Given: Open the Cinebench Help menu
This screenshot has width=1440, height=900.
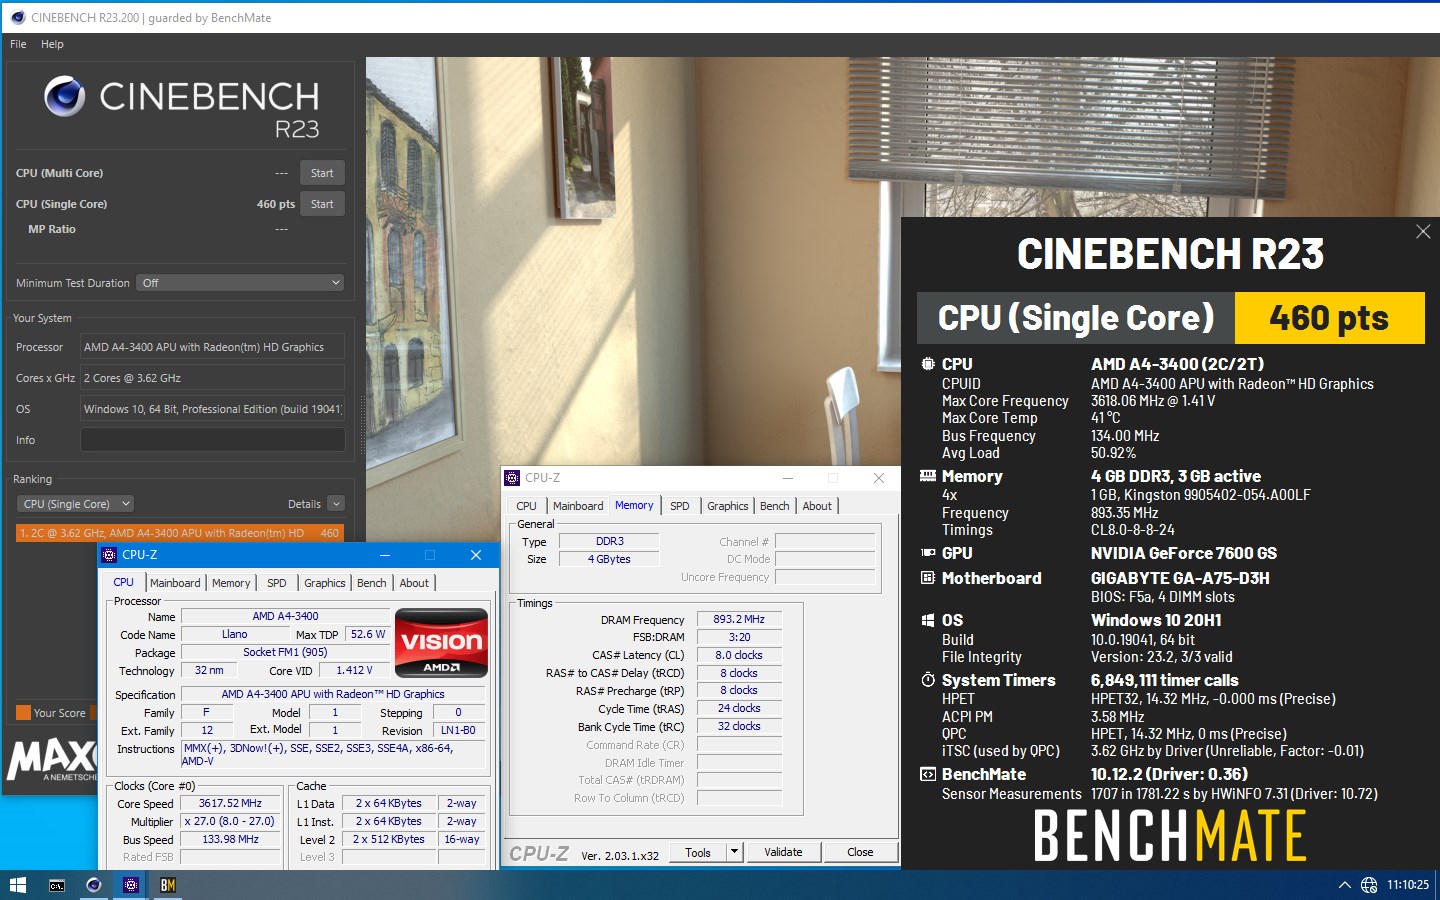Looking at the screenshot, I should point(52,44).
